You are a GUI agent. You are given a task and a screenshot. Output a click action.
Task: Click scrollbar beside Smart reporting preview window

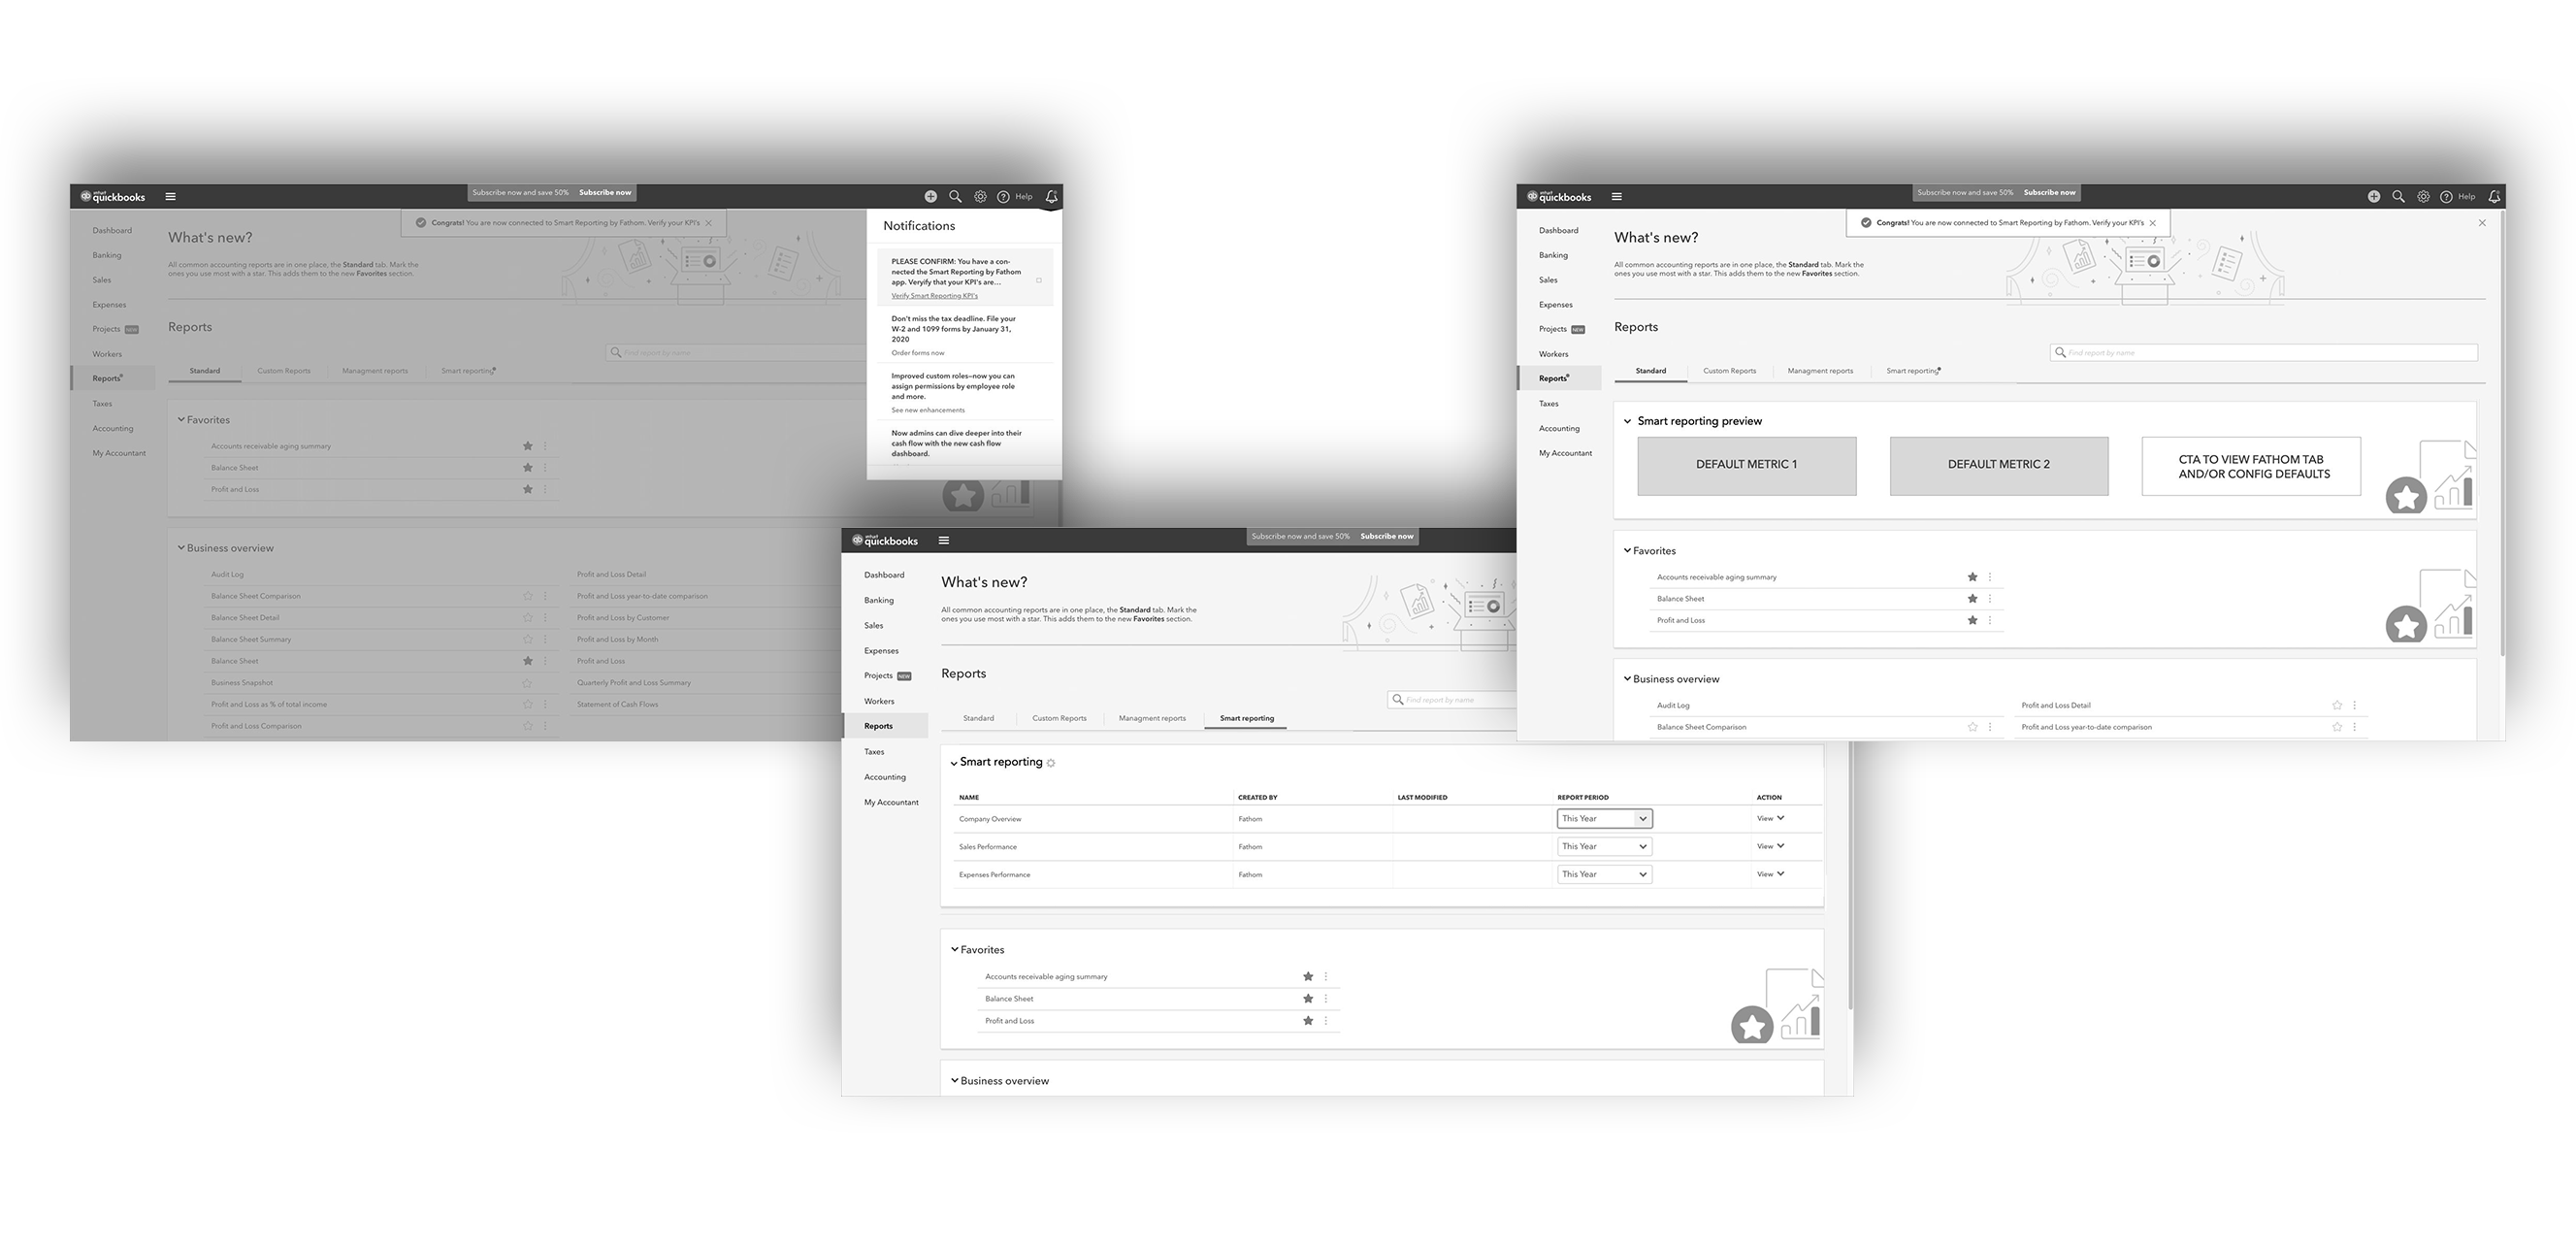[2502, 430]
